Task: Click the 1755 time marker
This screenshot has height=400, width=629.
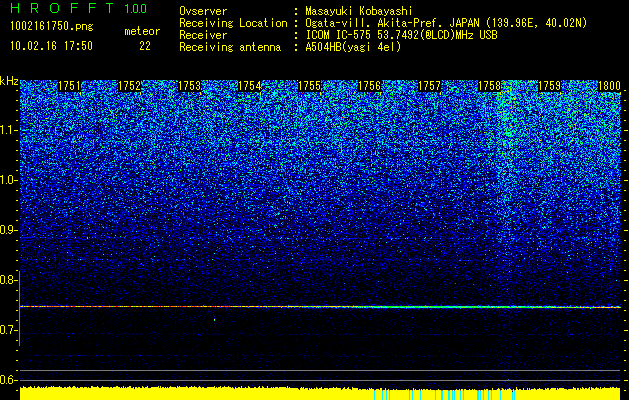Action: pos(310,86)
